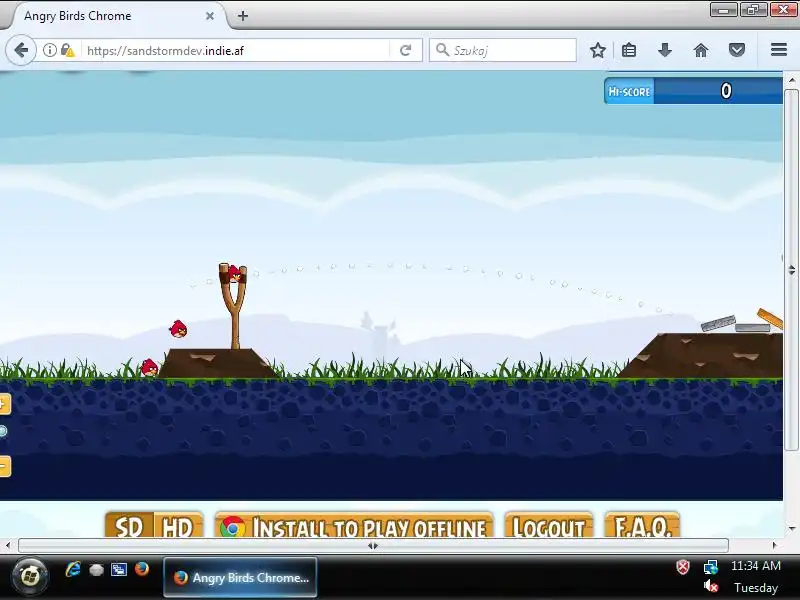Click the Pocket save icon
This screenshot has width=800, height=600.
737,50
